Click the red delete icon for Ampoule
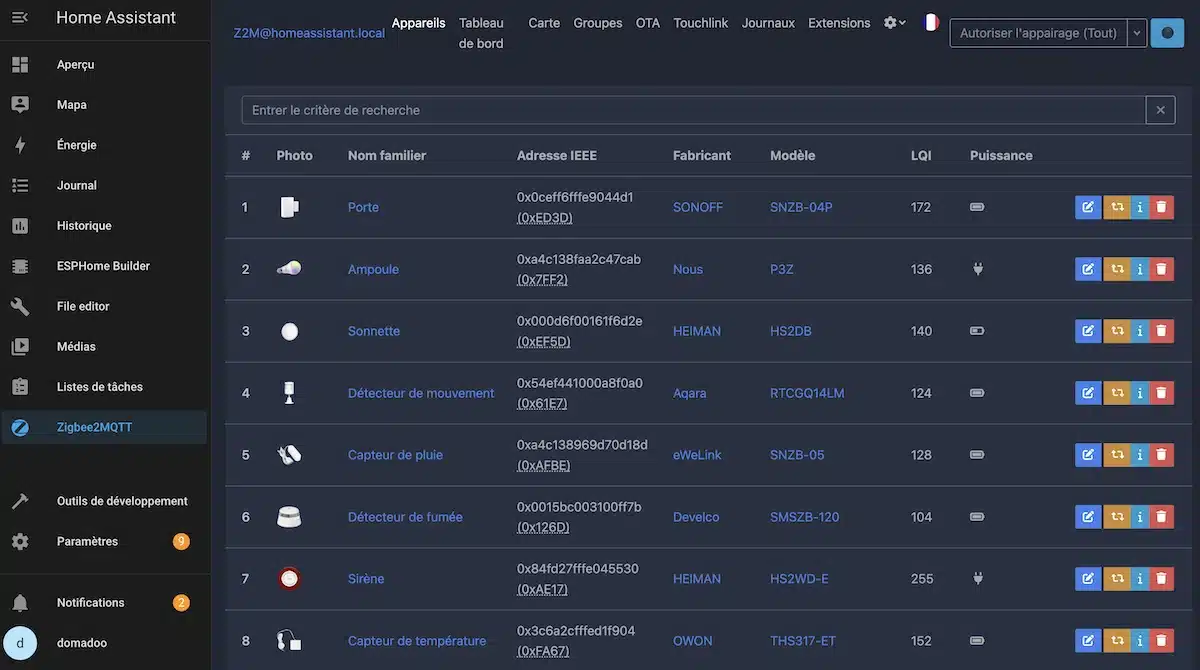 tap(1161, 269)
